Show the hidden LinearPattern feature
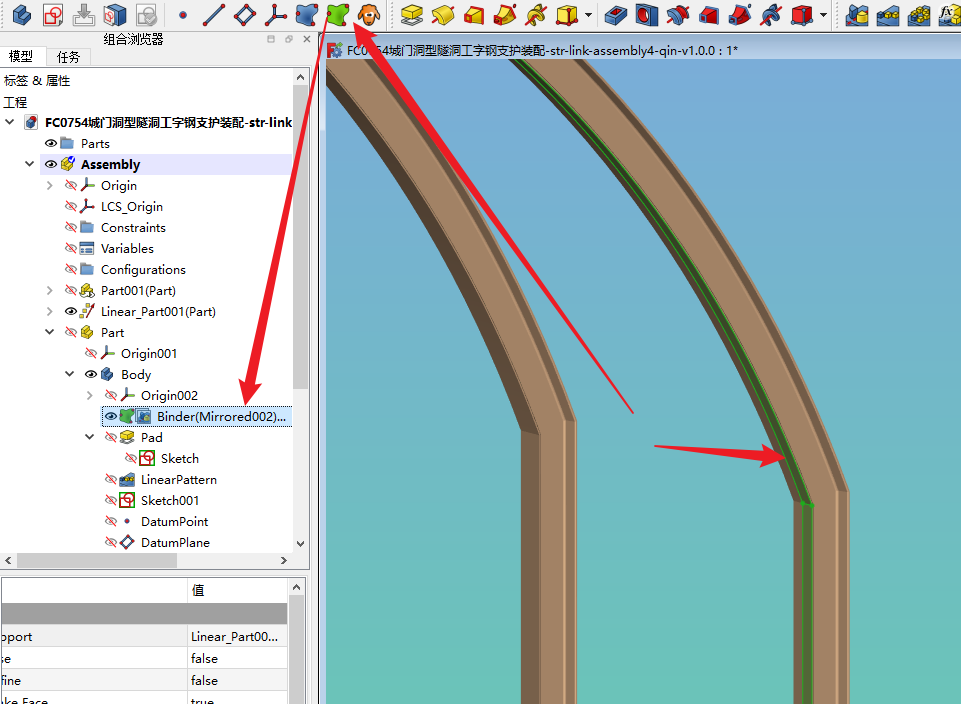961x704 pixels. tap(111, 480)
